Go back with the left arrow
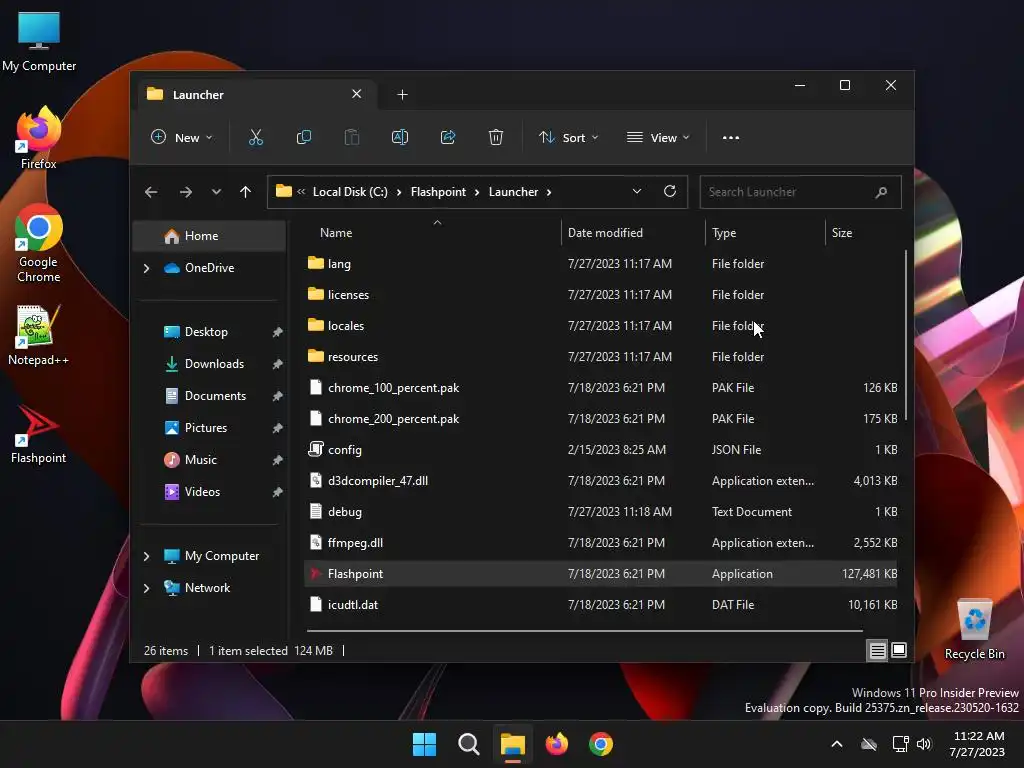The image size is (1024, 768). point(151,192)
